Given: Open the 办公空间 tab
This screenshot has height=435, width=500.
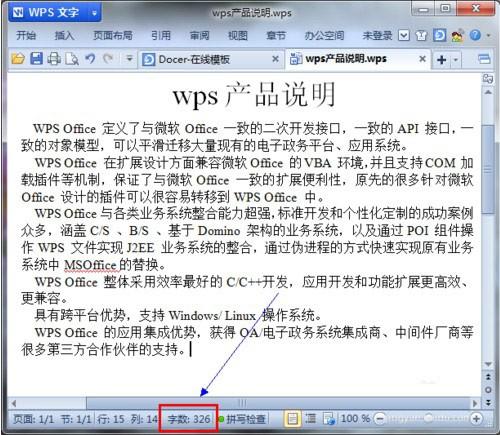Looking at the screenshot, I should pos(324,35).
